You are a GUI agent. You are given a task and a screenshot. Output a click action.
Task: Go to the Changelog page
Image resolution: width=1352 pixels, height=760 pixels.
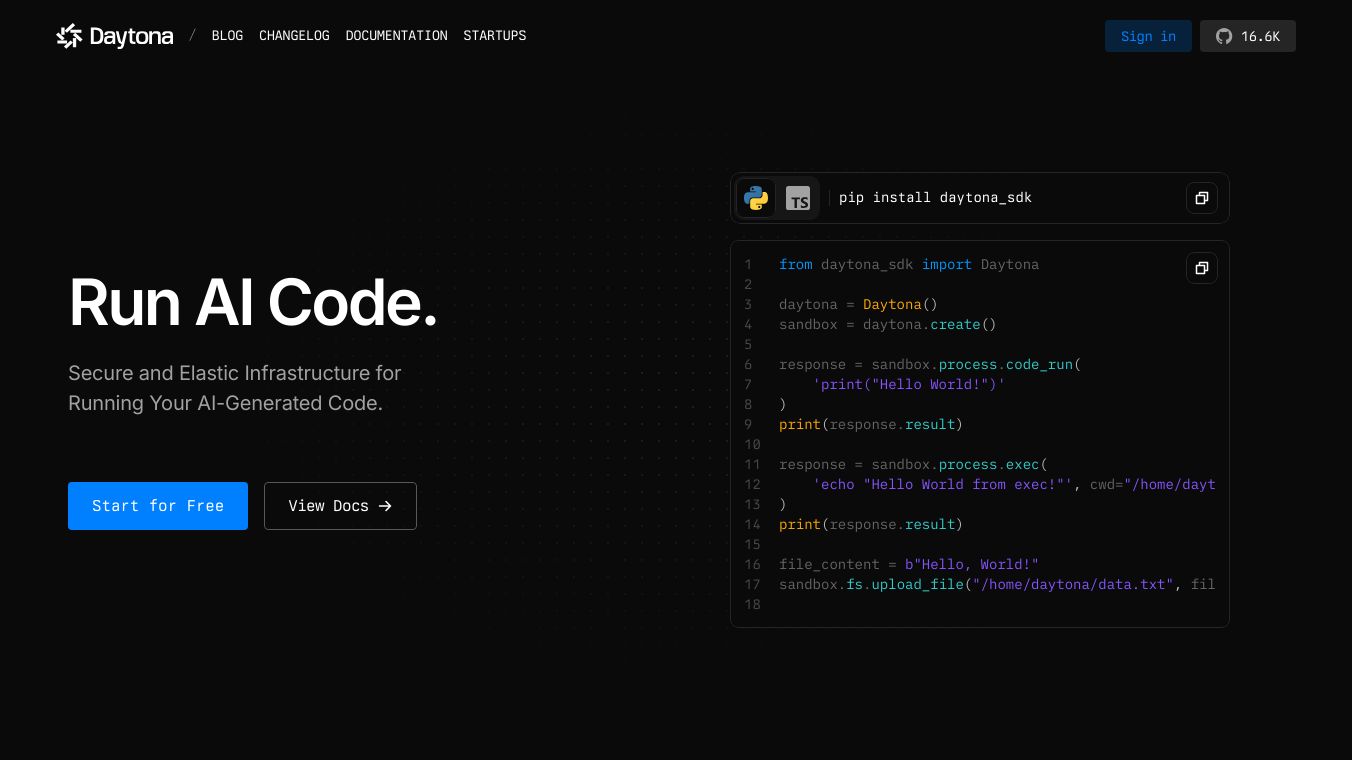(294, 36)
